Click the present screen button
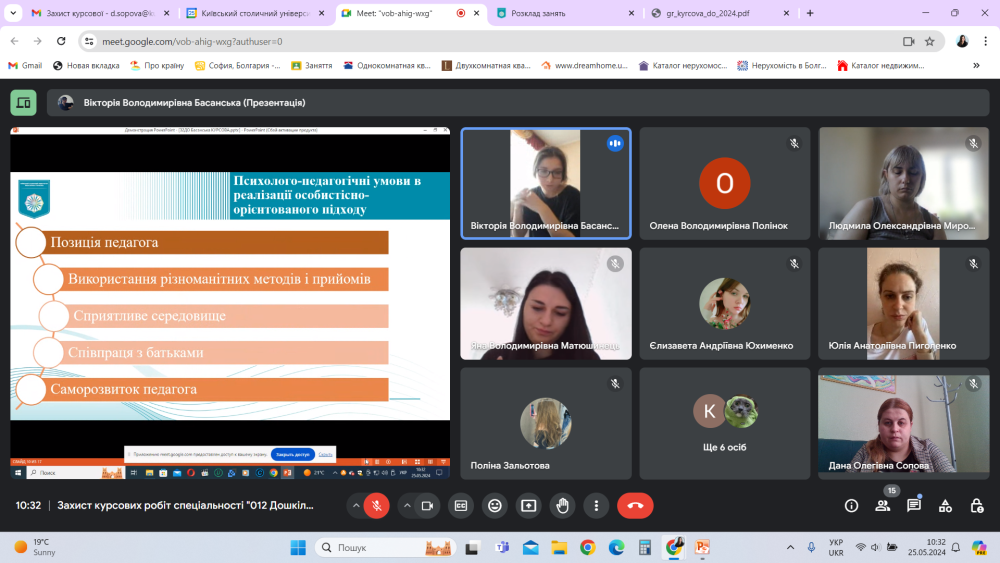 529,506
